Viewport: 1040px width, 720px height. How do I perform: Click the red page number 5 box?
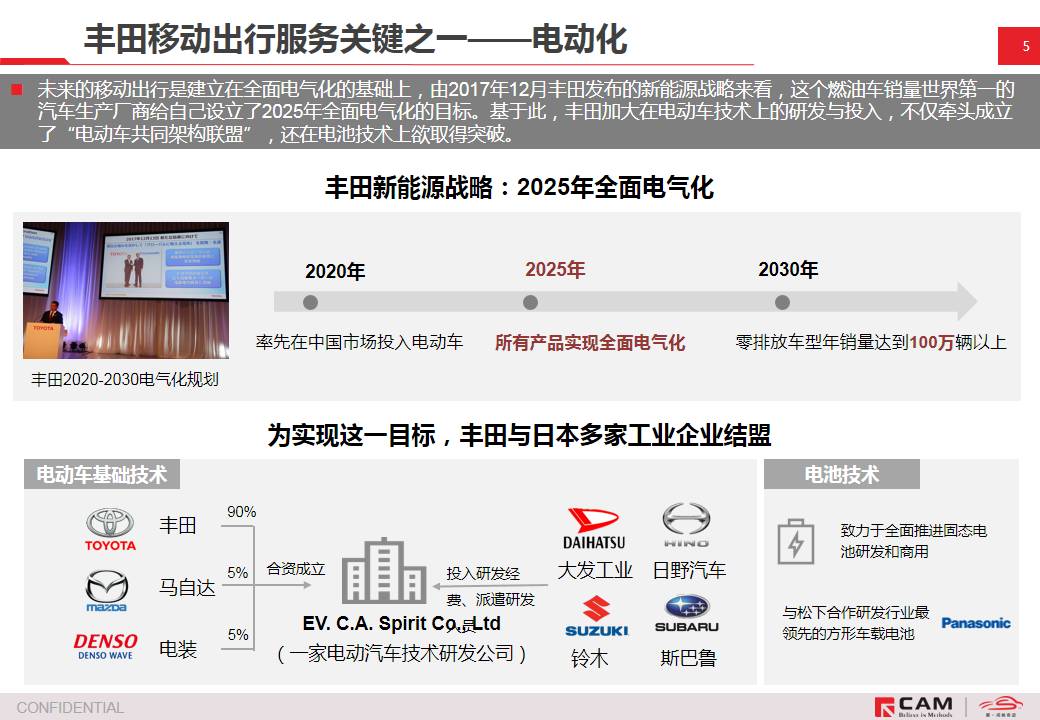(1019, 46)
